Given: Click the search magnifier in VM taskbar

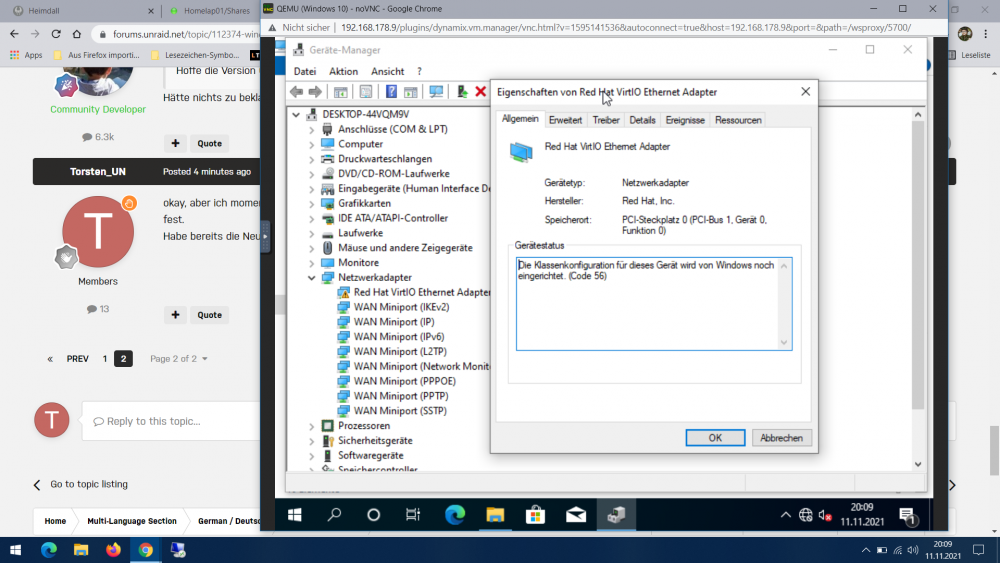Looking at the screenshot, I should tap(334, 515).
